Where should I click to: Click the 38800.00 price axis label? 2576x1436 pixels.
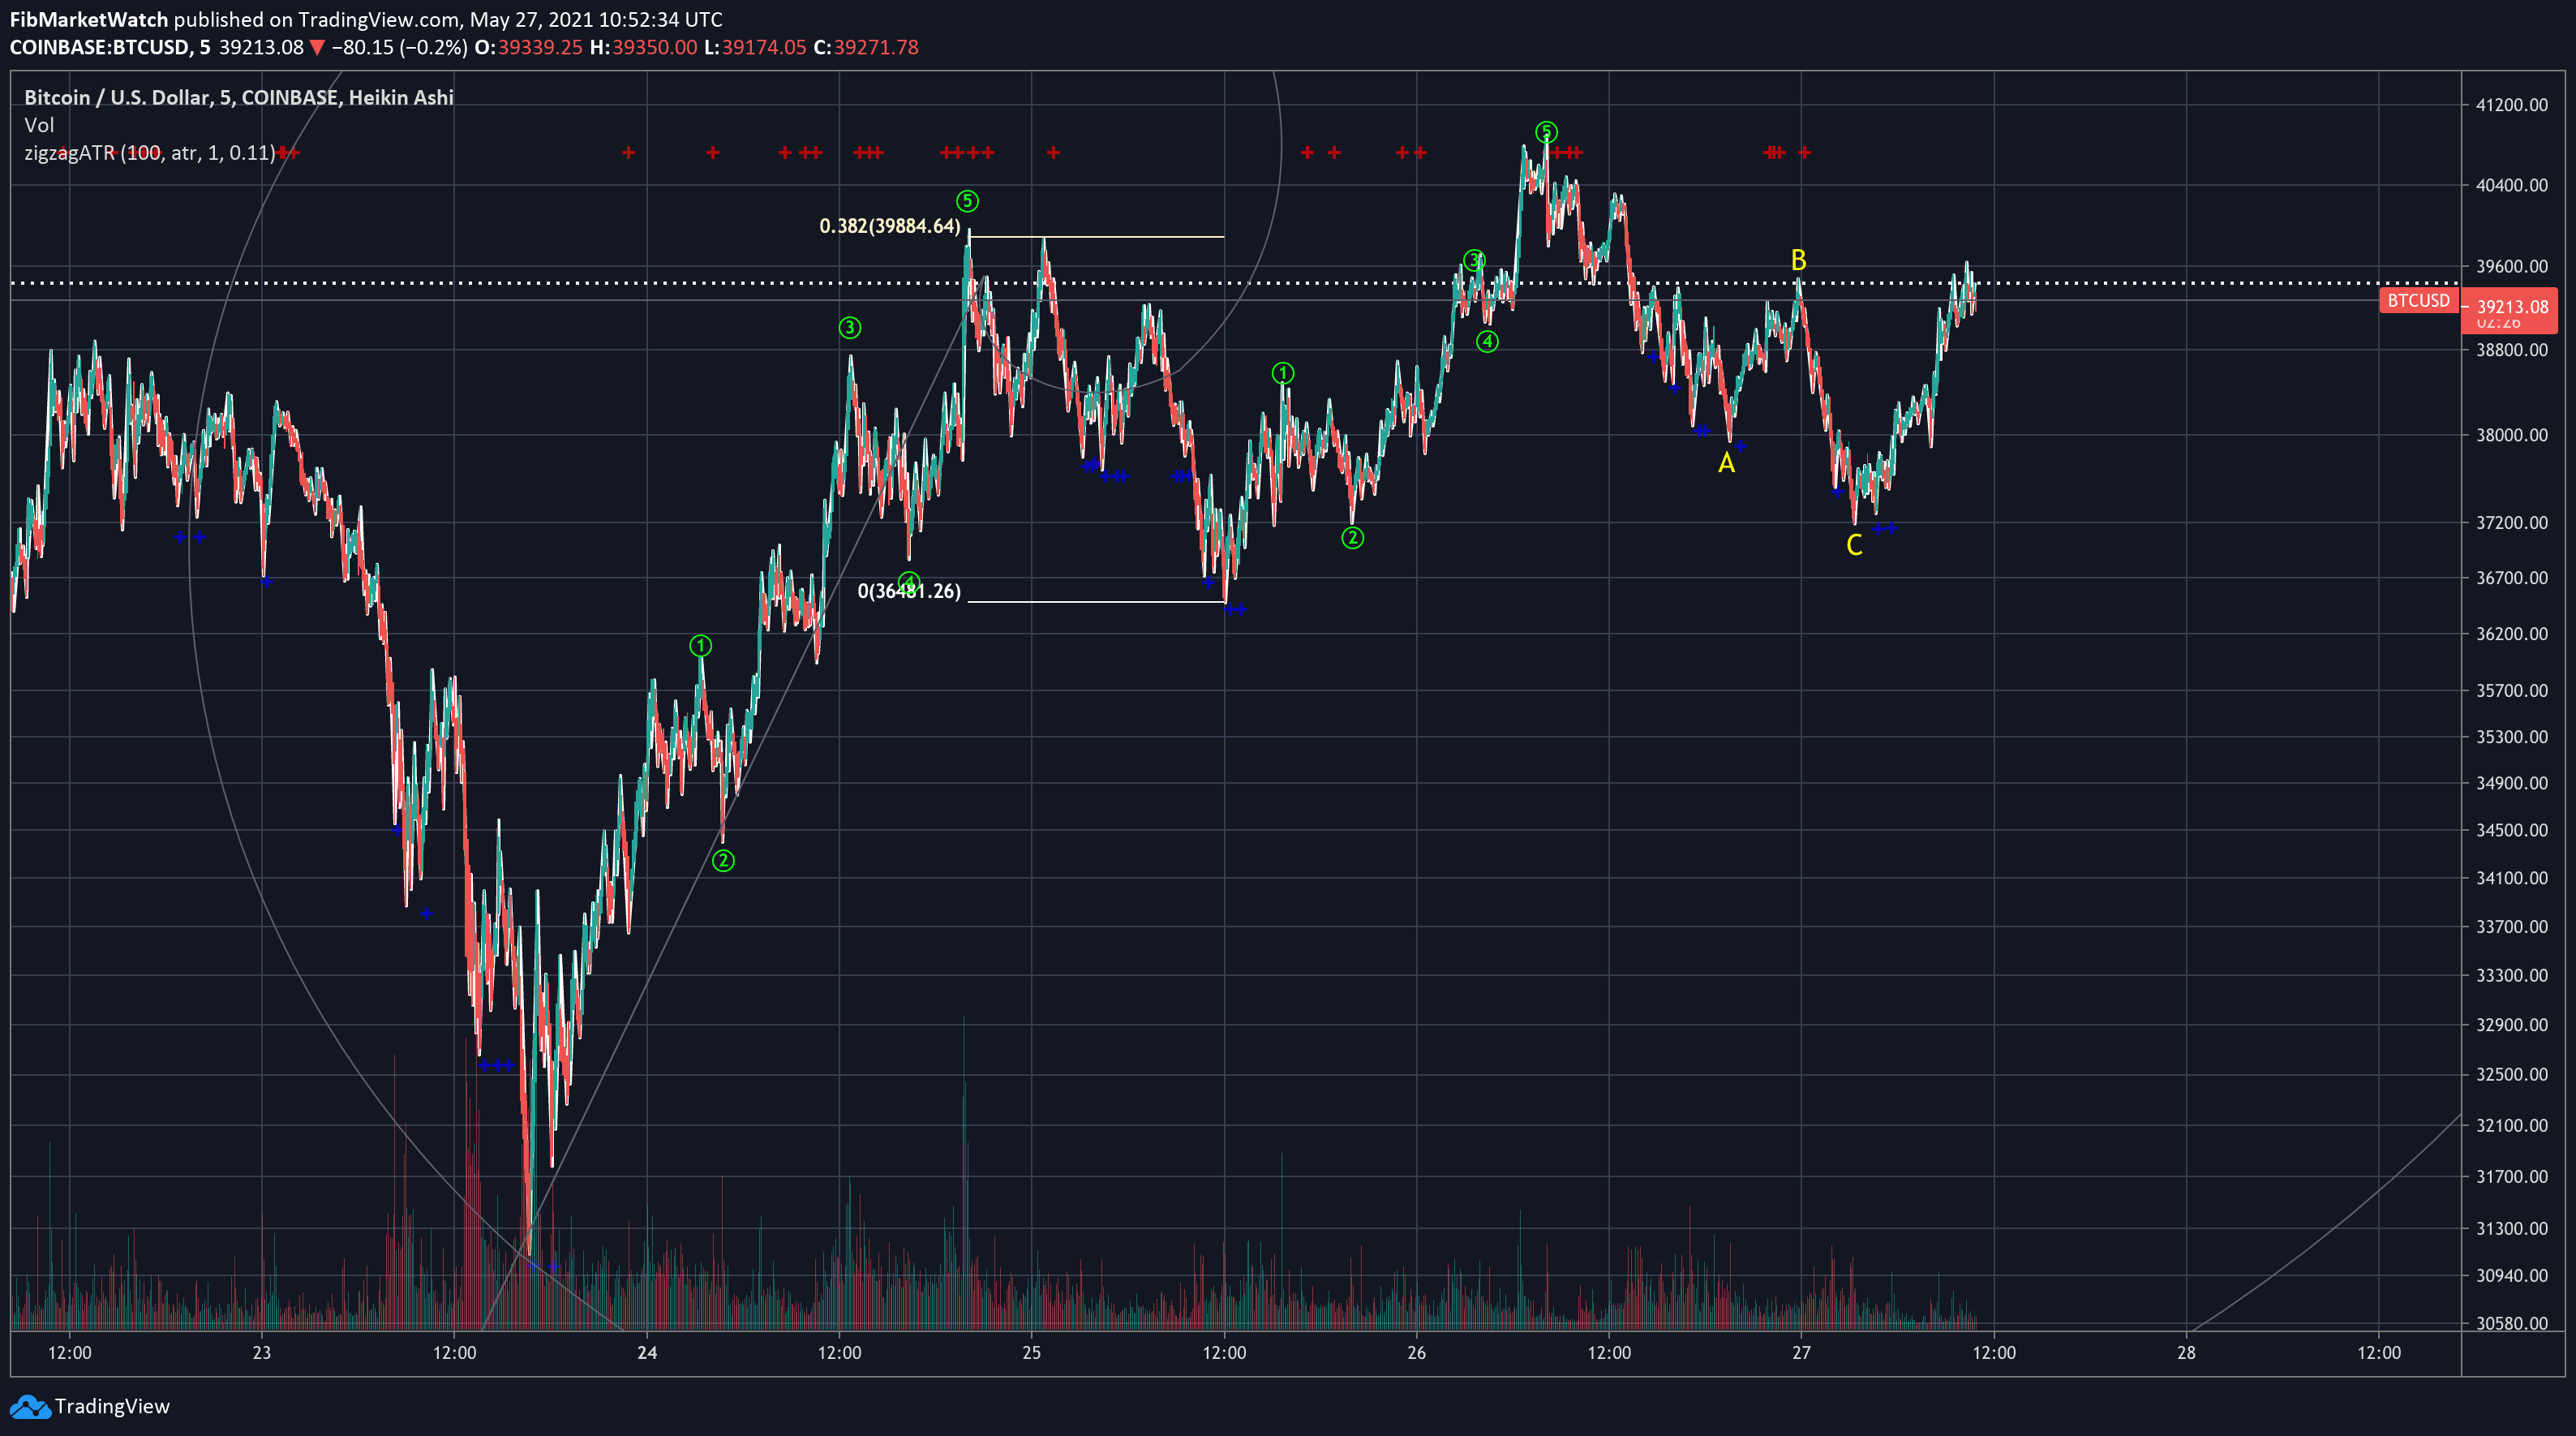click(x=2512, y=350)
